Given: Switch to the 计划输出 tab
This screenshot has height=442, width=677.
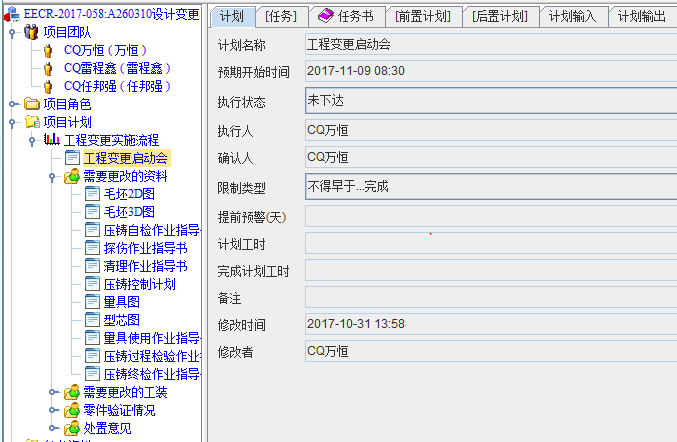Looking at the screenshot, I should 642,16.
